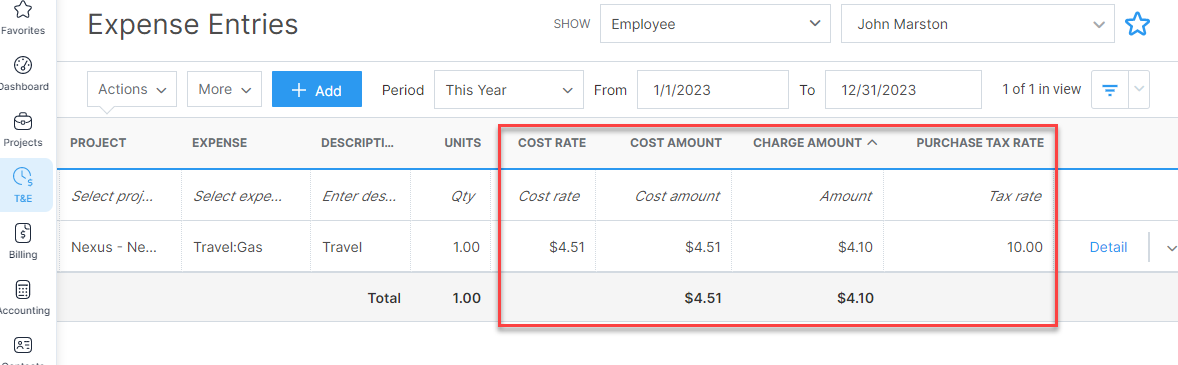Click the Qty entry field
1178x365 pixels.
[451, 196]
